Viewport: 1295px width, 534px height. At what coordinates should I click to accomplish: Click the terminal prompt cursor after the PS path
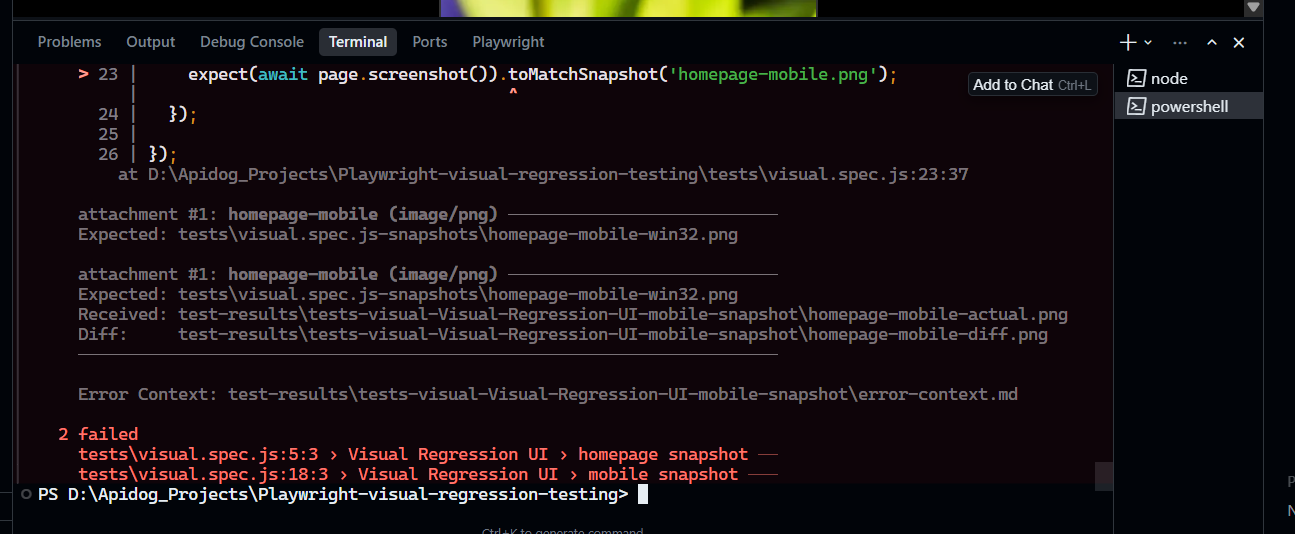tap(643, 494)
